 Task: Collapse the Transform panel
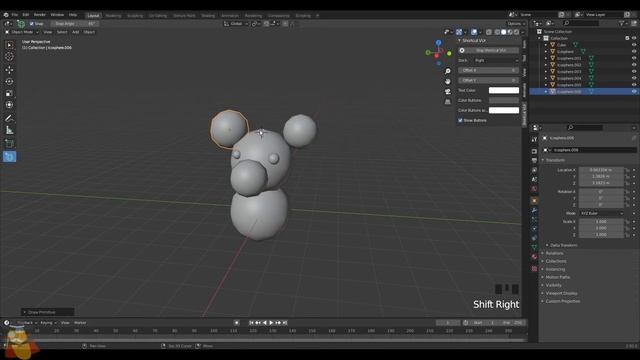tap(555, 160)
